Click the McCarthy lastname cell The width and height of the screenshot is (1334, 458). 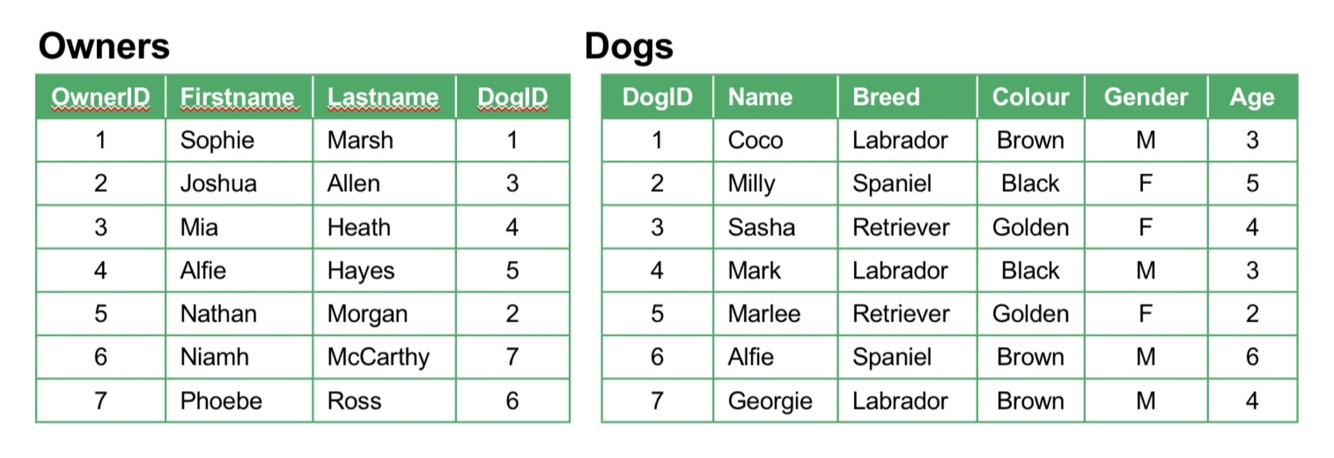point(384,357)
